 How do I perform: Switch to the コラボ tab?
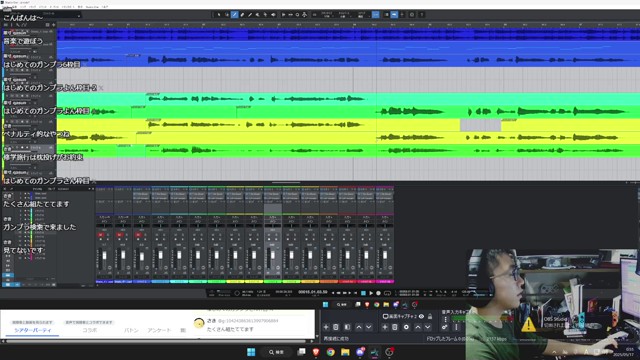point(90,330)
